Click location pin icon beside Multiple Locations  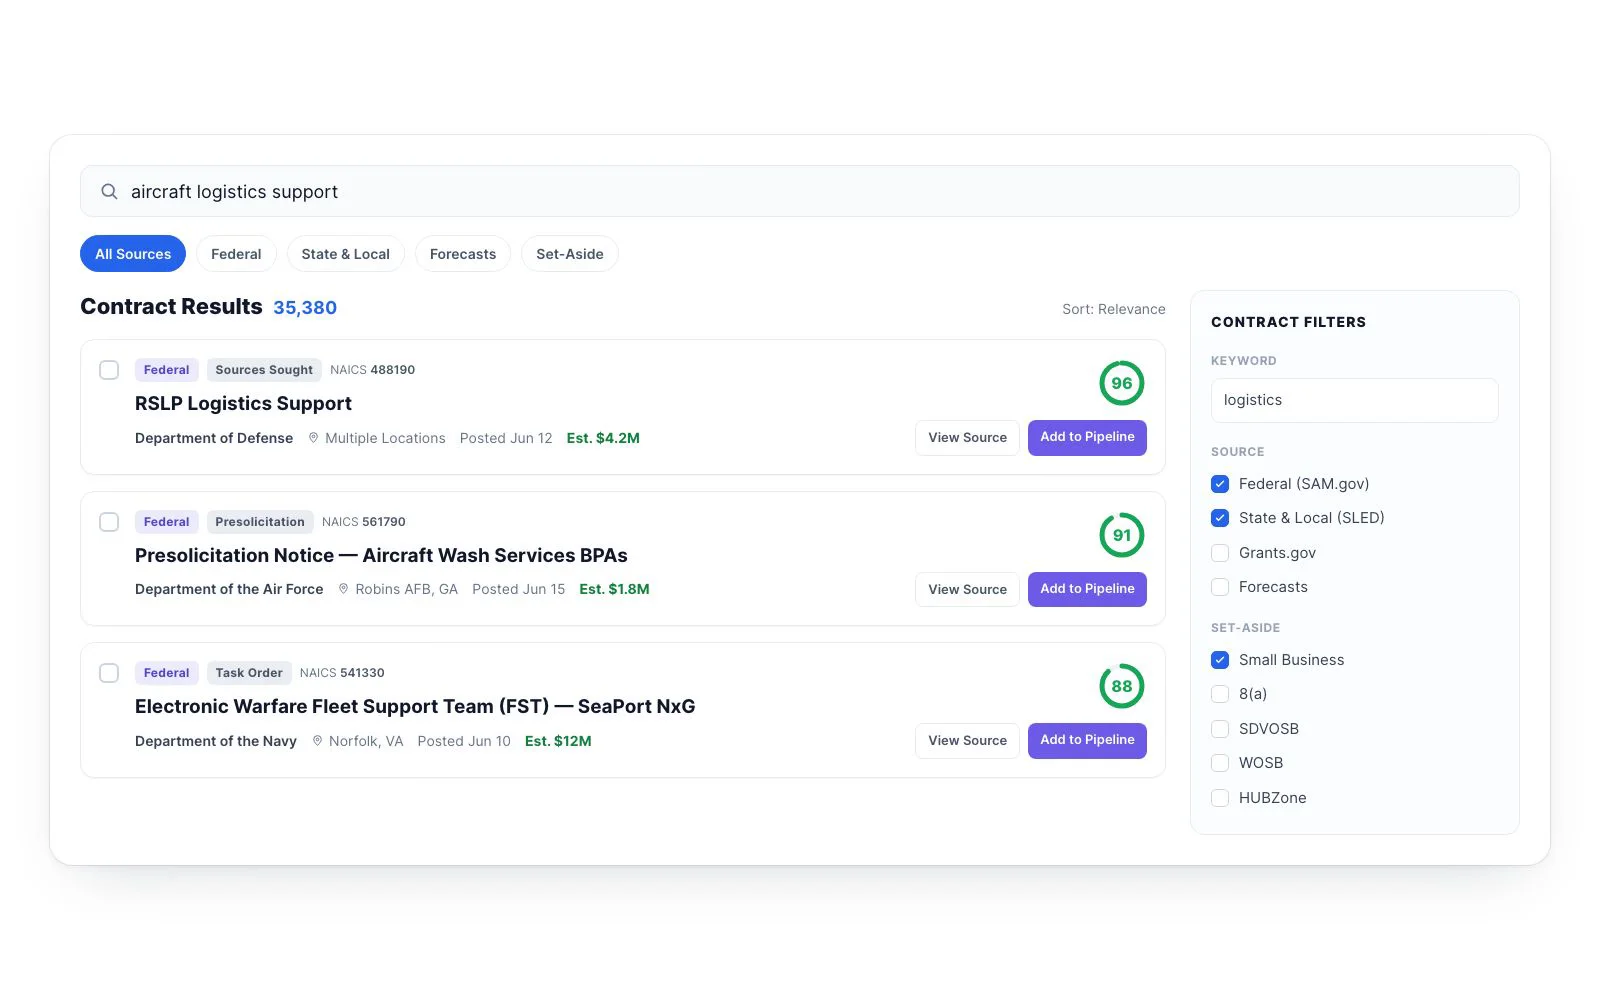coord(313,438)
